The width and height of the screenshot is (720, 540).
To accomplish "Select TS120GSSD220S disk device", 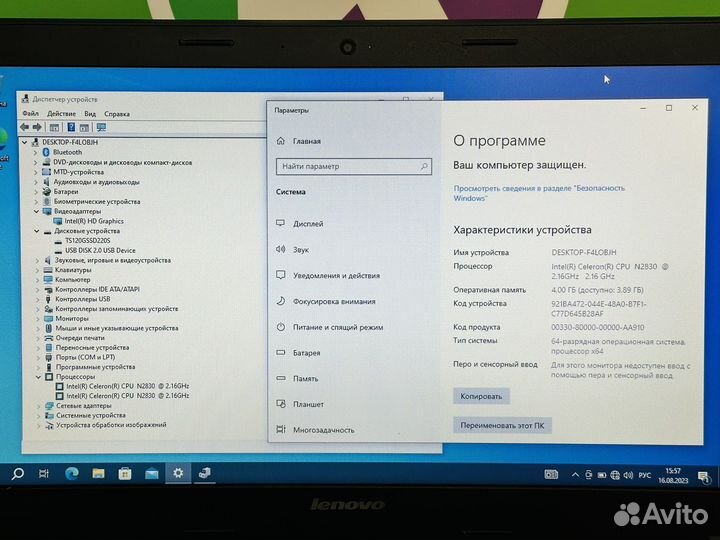I will tap(87, 241).
